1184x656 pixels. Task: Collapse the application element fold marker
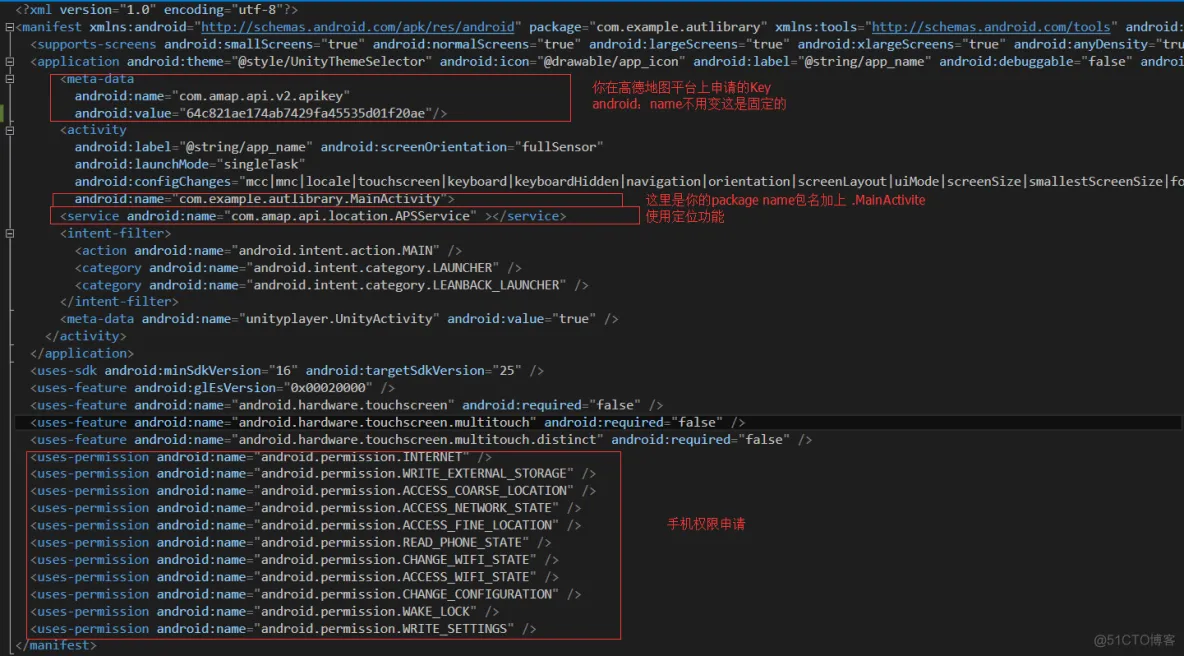tap(9, 62)
